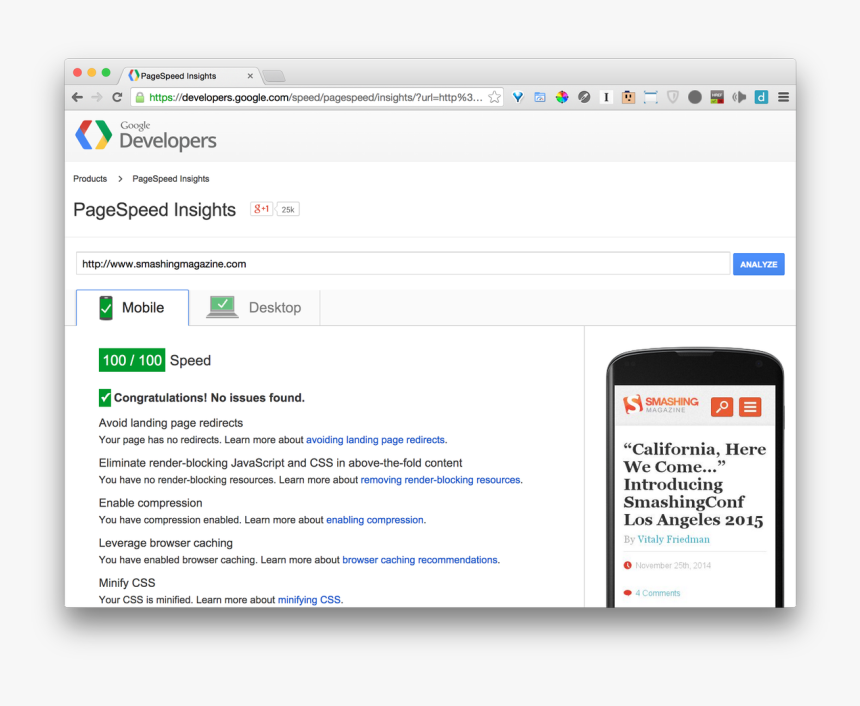The height and width of the screenshot is (706, 860).
Task: Click the gray shield extension icon
Action: coord(673,97)
